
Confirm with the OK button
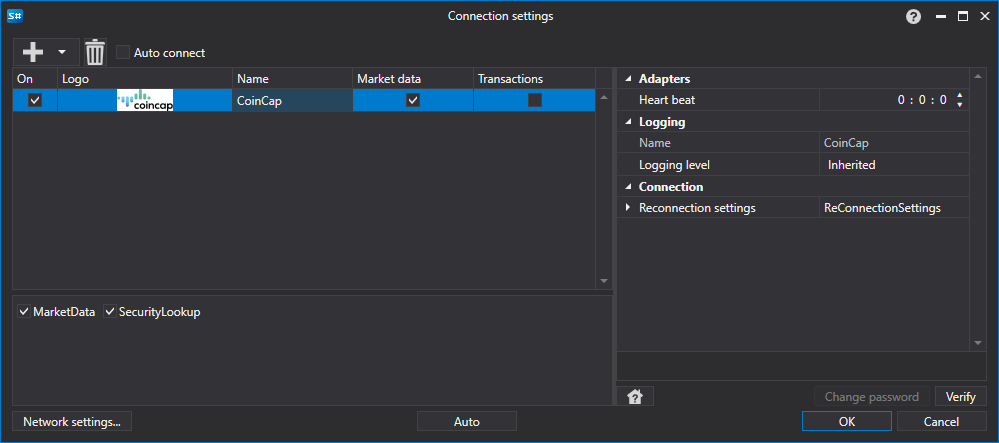pos(847,421)
